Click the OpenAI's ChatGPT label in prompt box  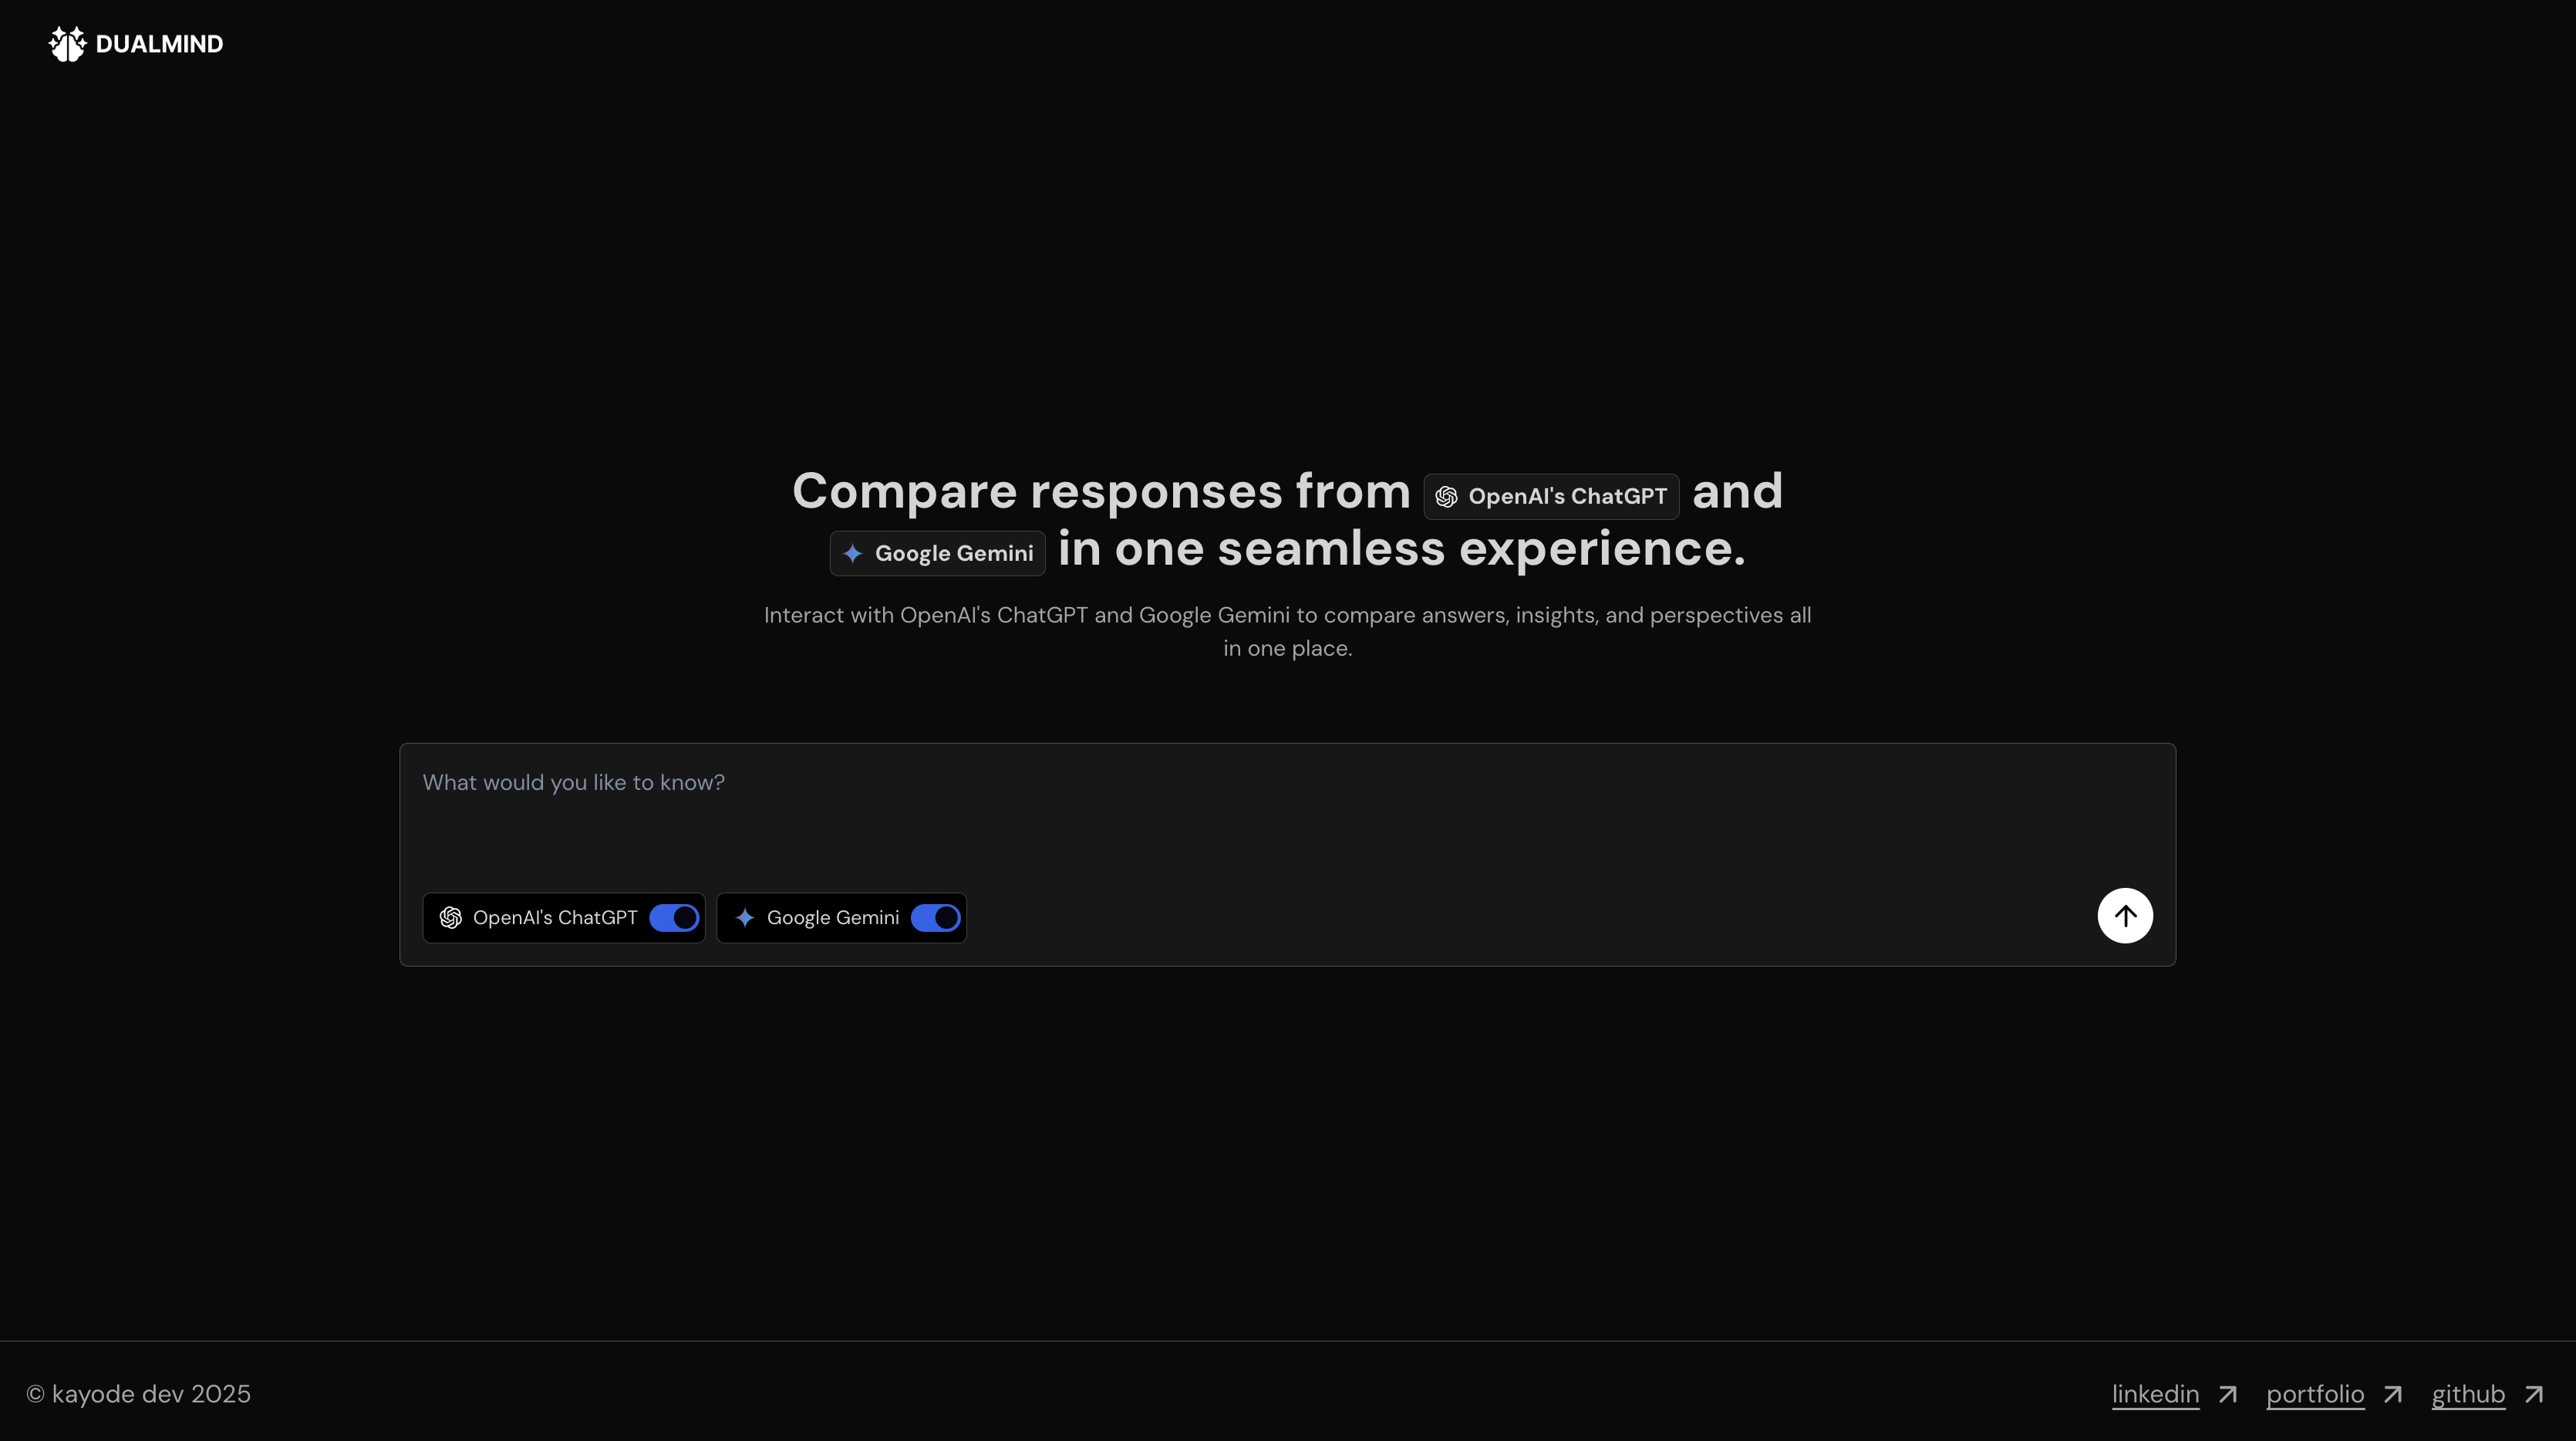coord(555,918)
